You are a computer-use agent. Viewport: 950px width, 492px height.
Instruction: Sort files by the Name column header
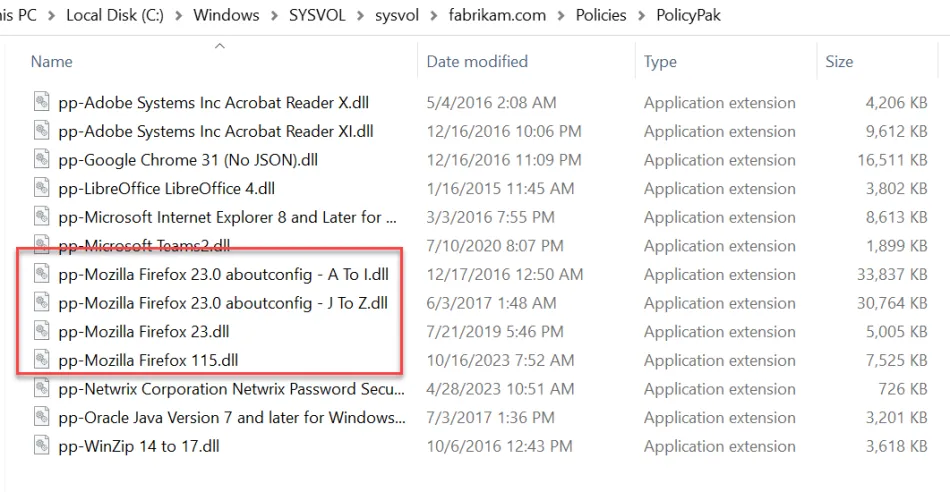pyautogui.click(x=52, y=61)
